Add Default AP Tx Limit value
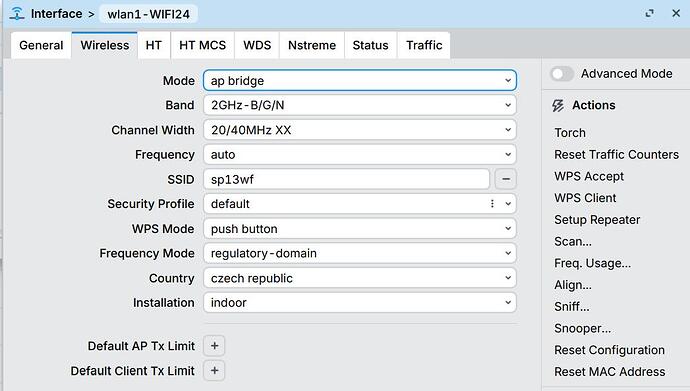Screen dimensions: 690x391 [x=214, y=346]
